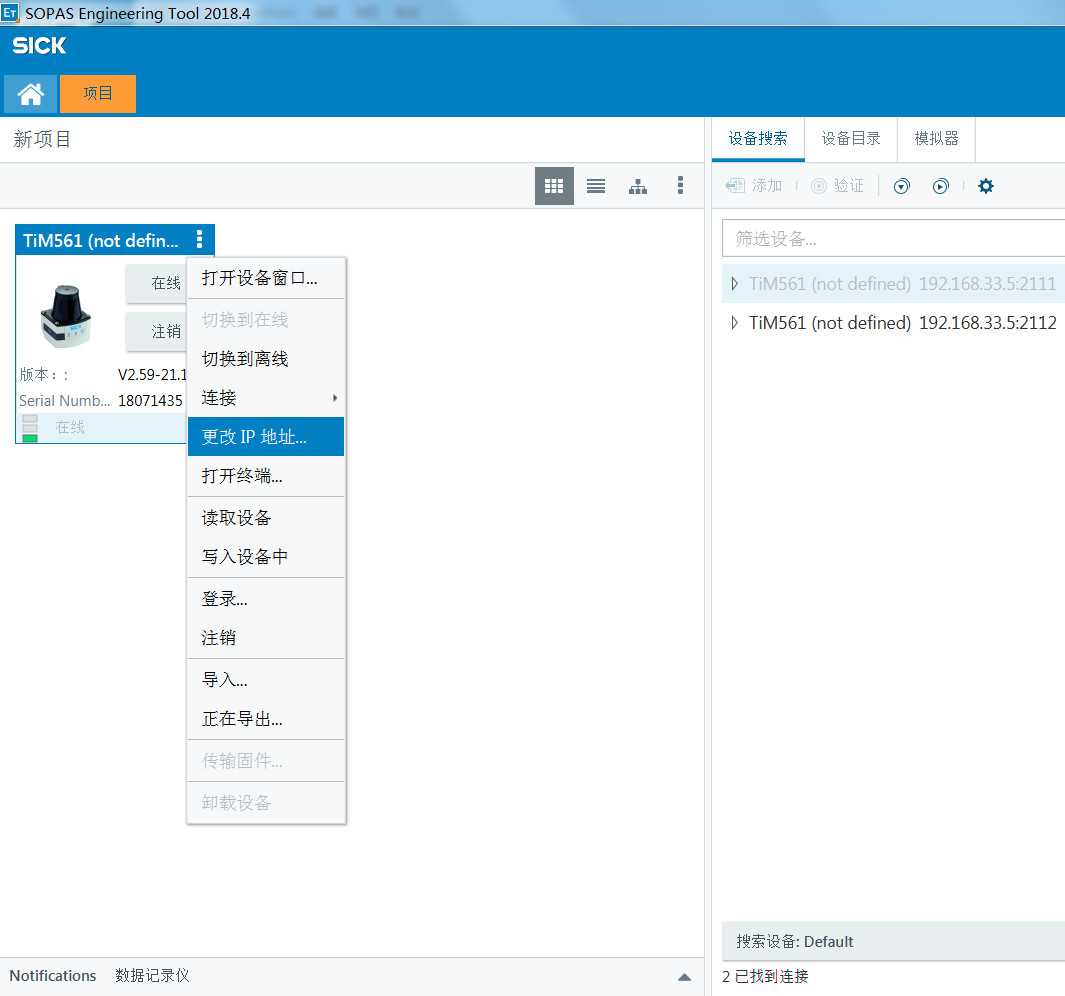Click the 在线 status label on tile
Image resolution: width=1065 pixels, height=996 pixels.
point(70,427)
